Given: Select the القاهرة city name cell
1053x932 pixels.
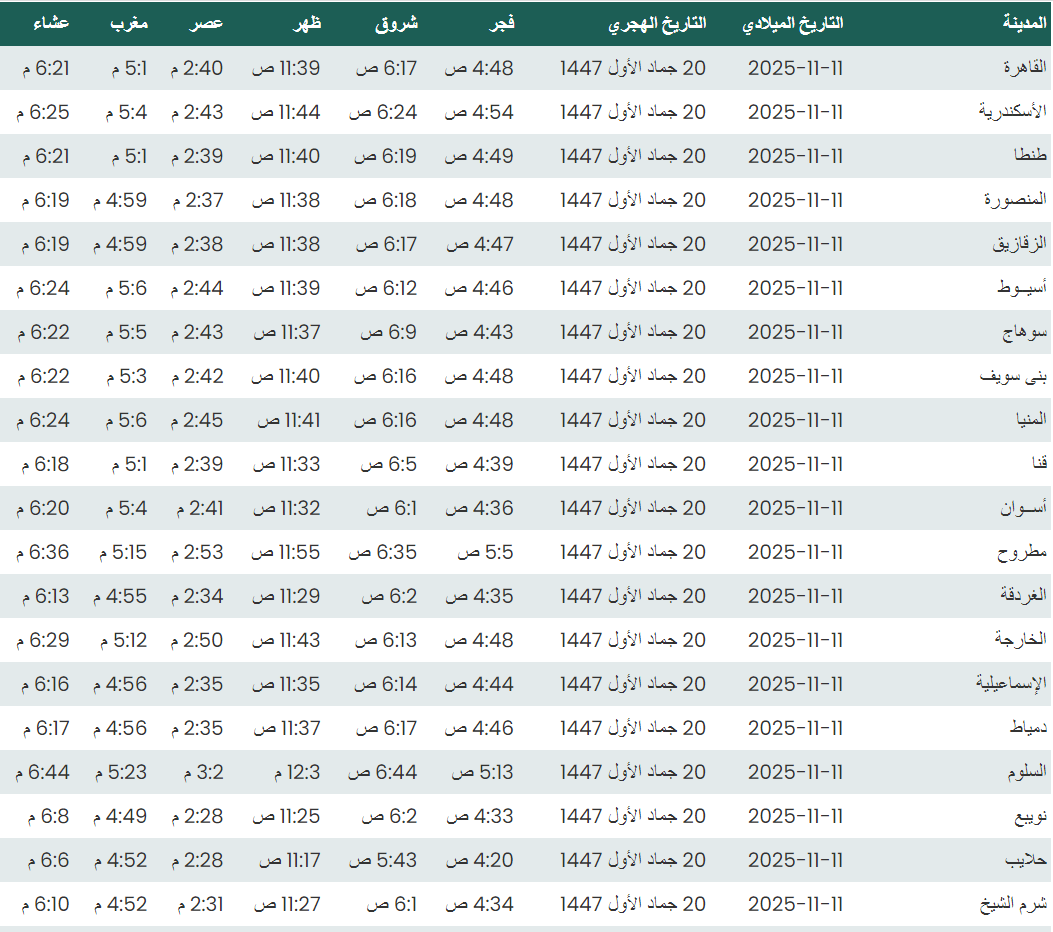Looking at the screenshot, I should [x=1024, y=68].
